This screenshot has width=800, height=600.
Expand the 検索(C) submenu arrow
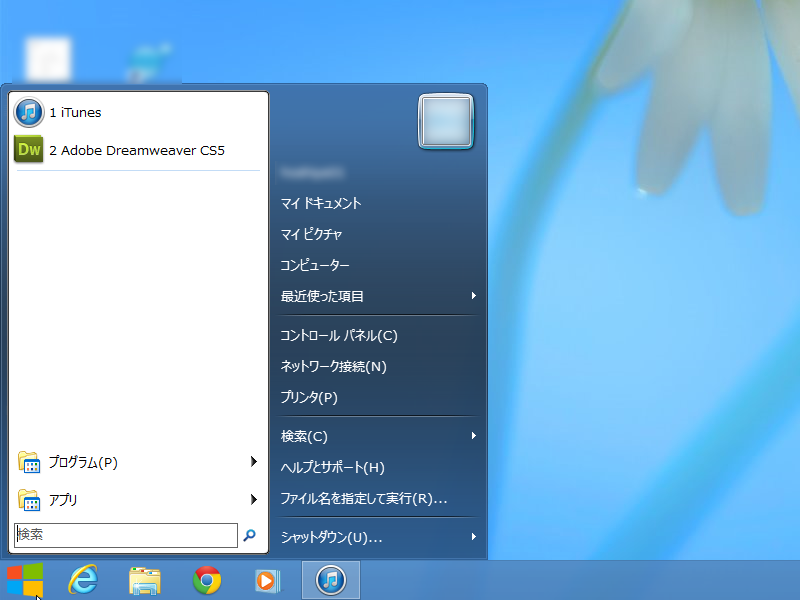tap(474, 436)
